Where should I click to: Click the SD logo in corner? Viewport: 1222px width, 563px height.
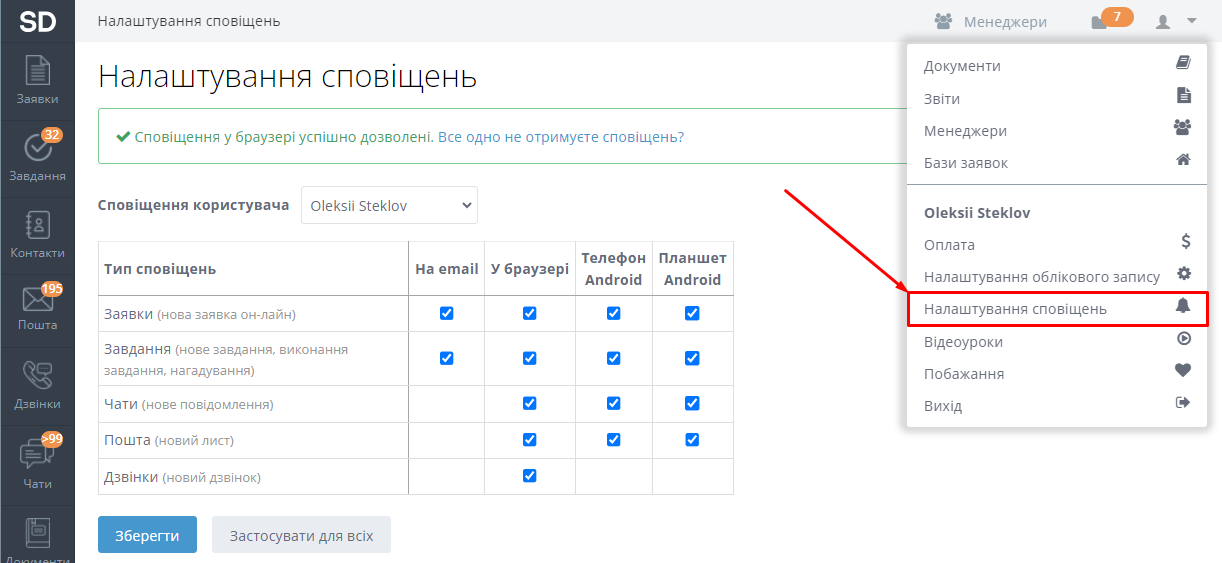[37, 21]
